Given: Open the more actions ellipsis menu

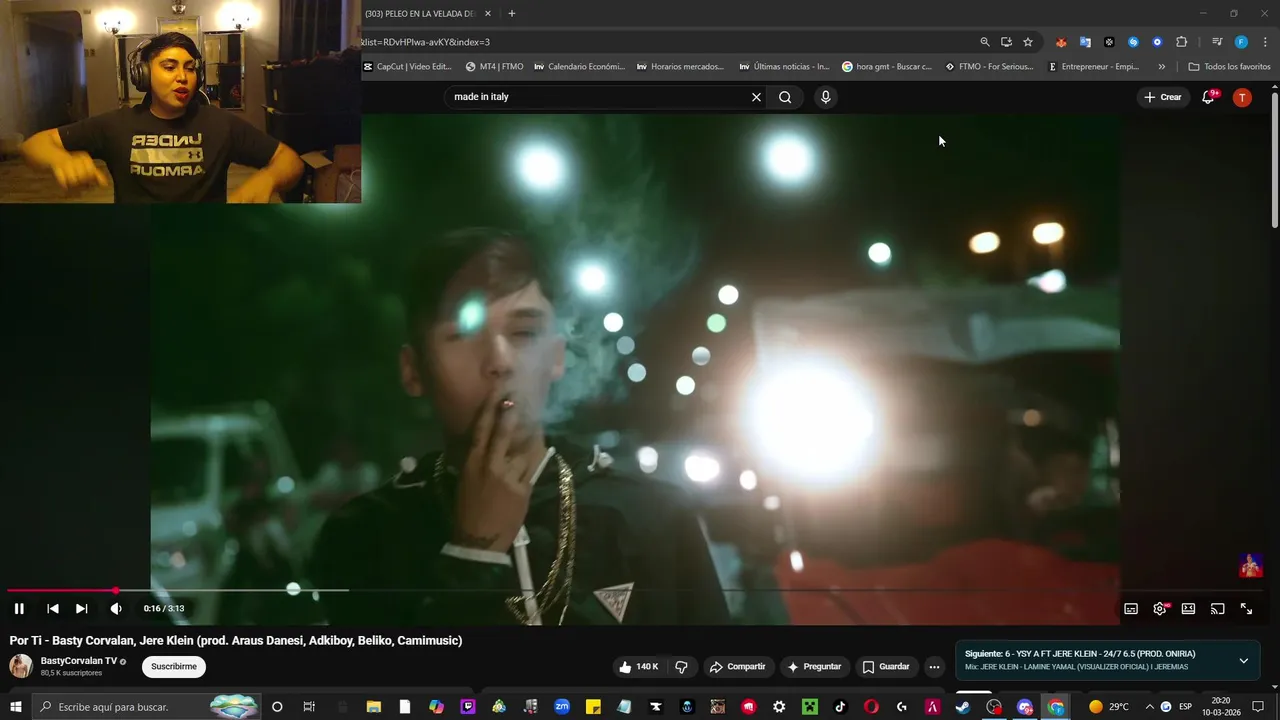Looking at the screenshot, I should pyautogui.click(x=934, y=667).
